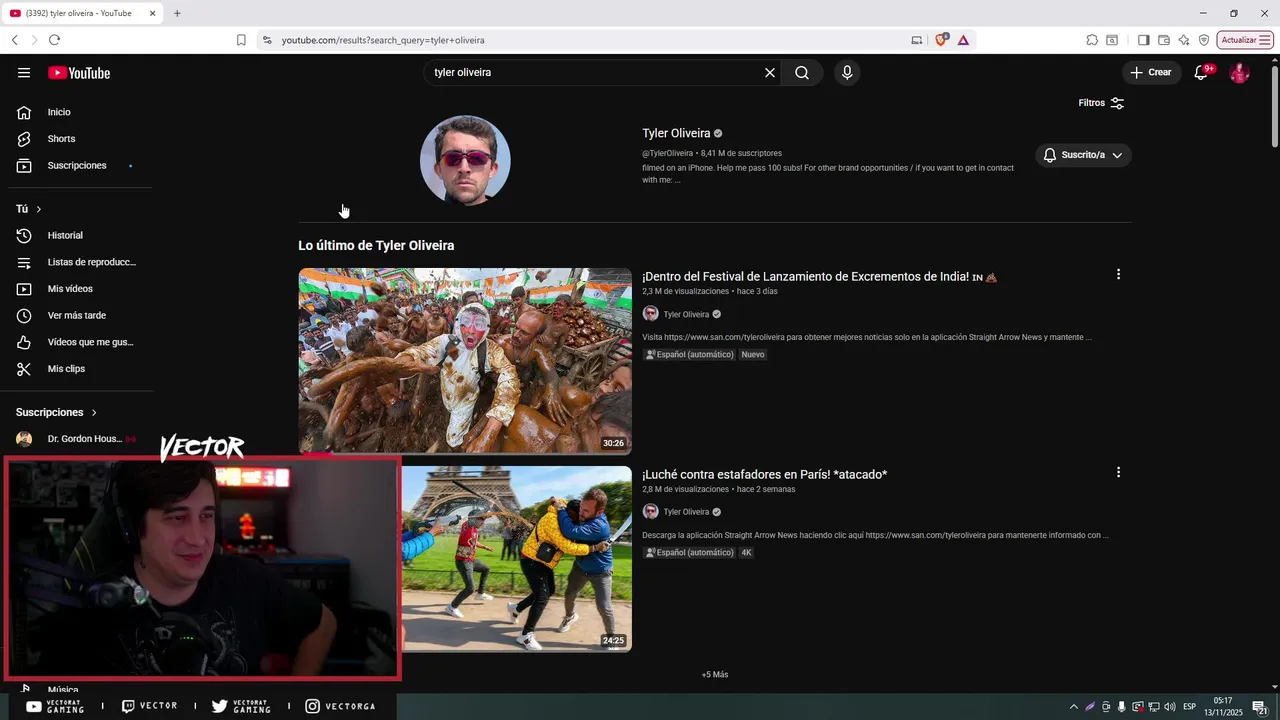This screenshot has height=720, width=1280.
Task: Click Tyler Oliveira avatar under París video
Action: coord(650,512)
